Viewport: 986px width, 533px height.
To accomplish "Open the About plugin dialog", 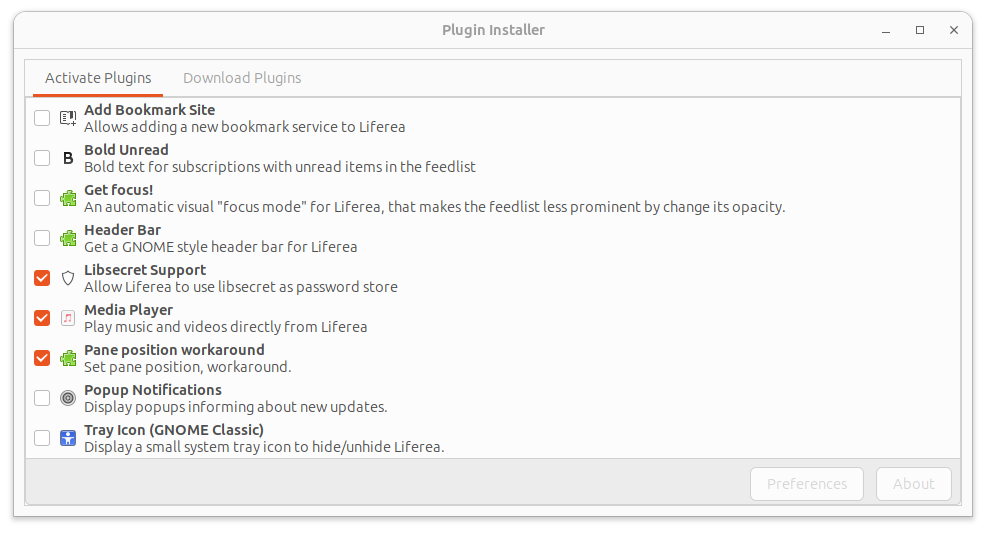I will click(913, 484).
